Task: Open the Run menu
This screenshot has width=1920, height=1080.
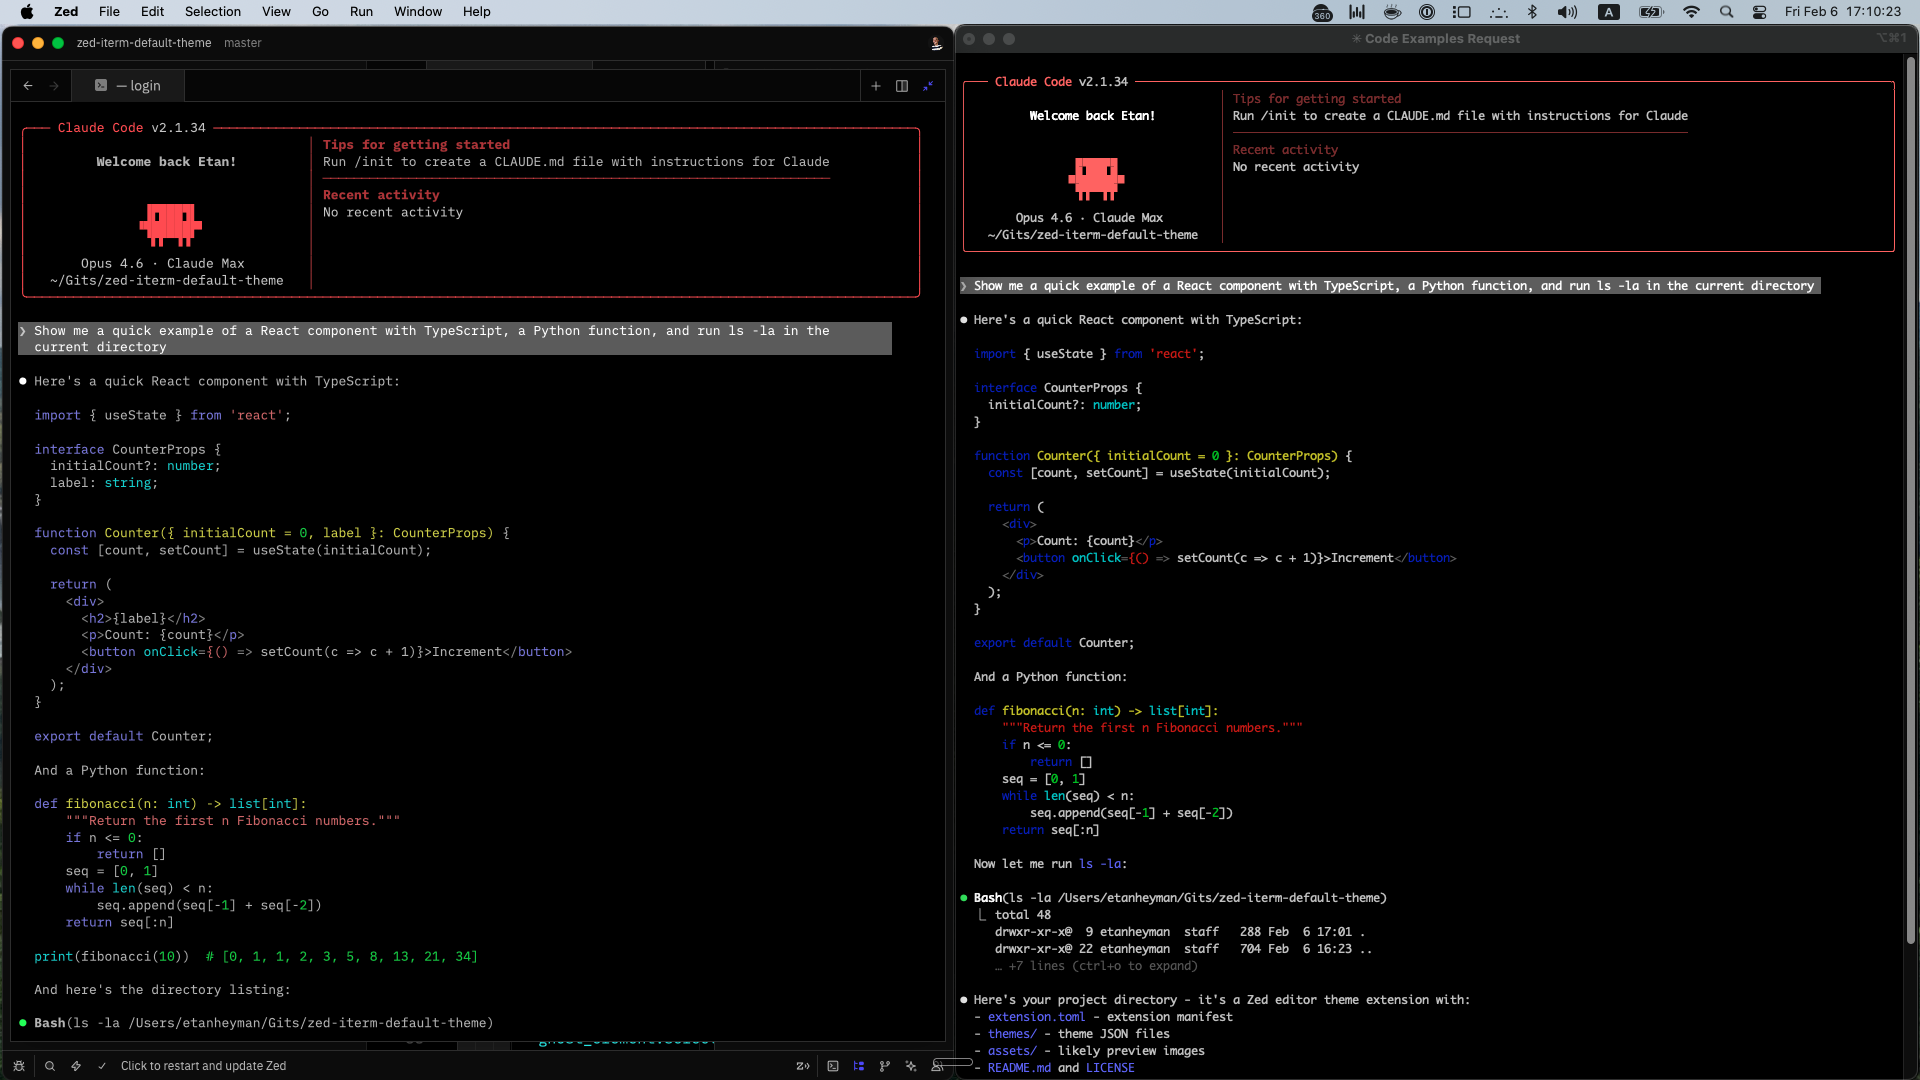Action: pos(361,12)
